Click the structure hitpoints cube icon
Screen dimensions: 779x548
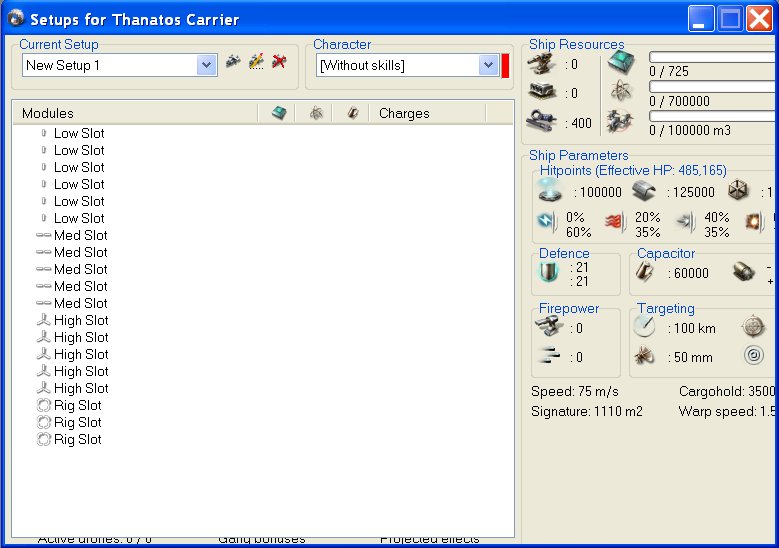(738, 190)
